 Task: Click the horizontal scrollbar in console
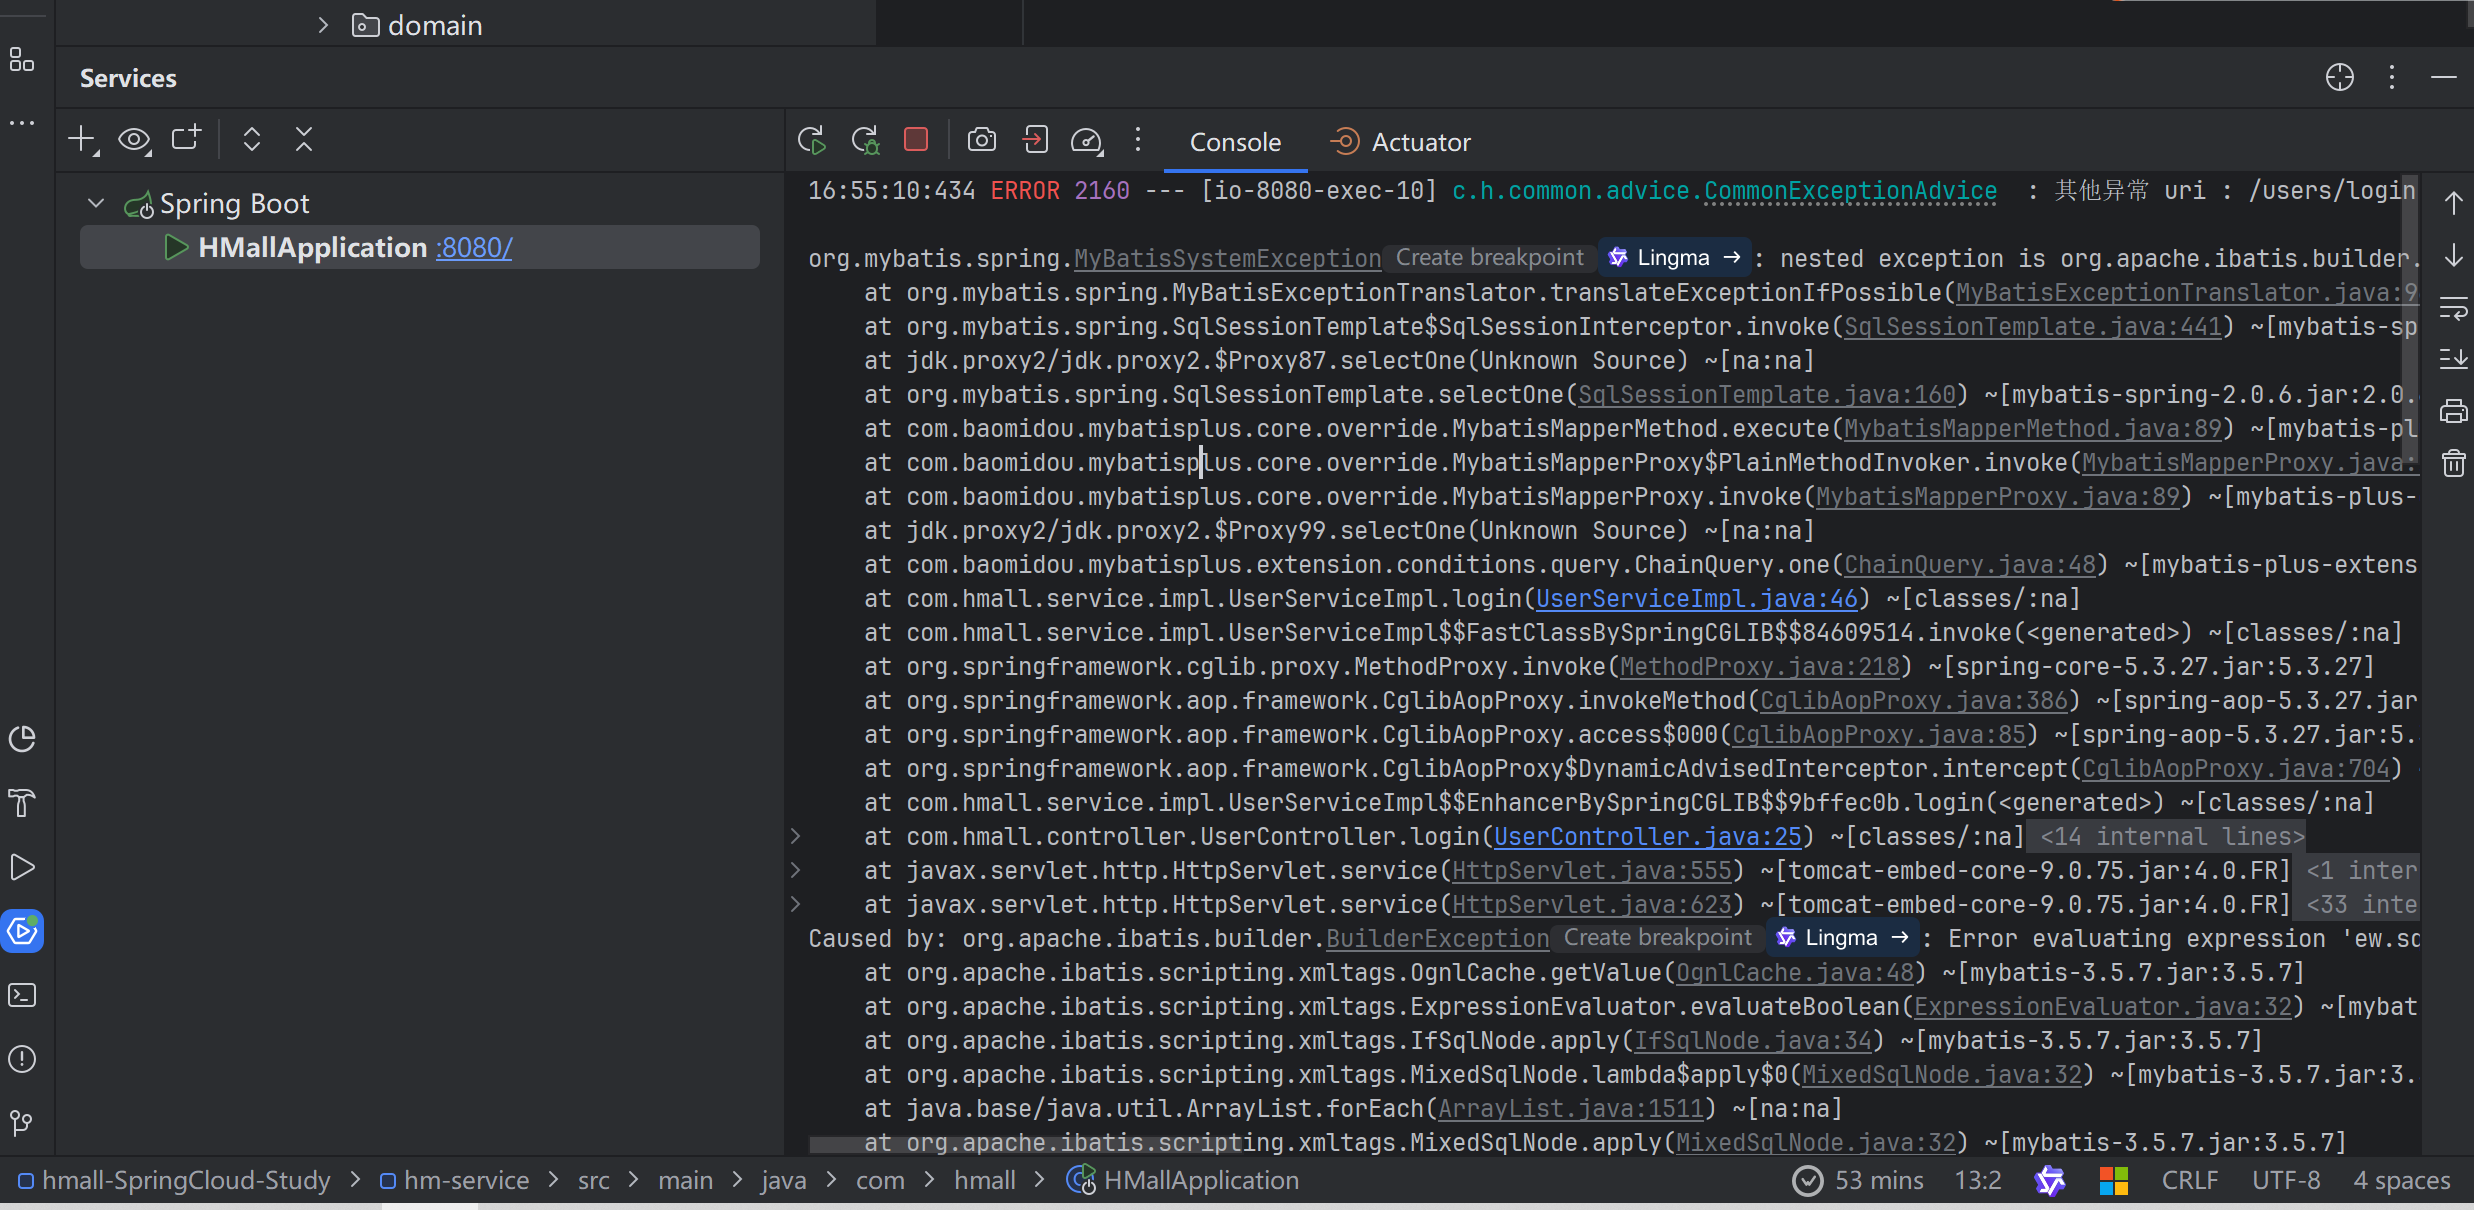pyautogui.click(x=1027, y=1146)
